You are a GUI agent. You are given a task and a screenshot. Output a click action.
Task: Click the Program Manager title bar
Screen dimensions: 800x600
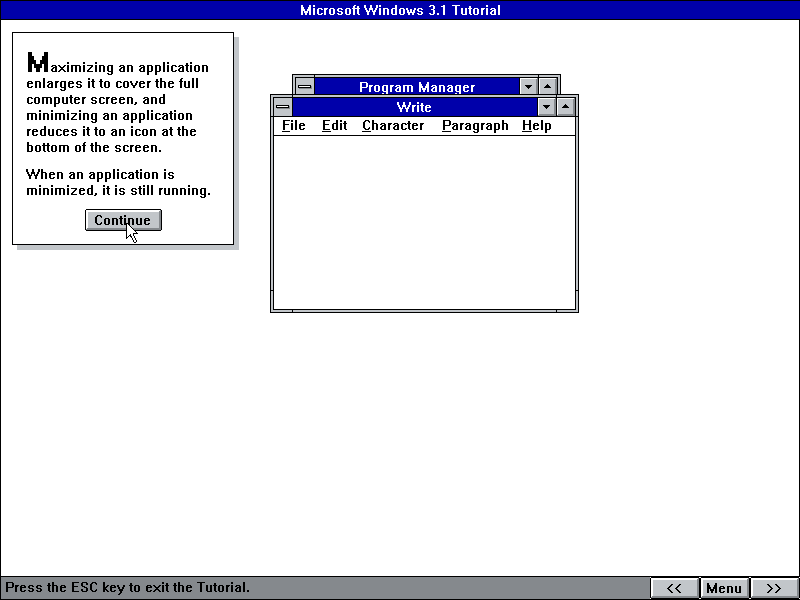[x=417, y=86]
